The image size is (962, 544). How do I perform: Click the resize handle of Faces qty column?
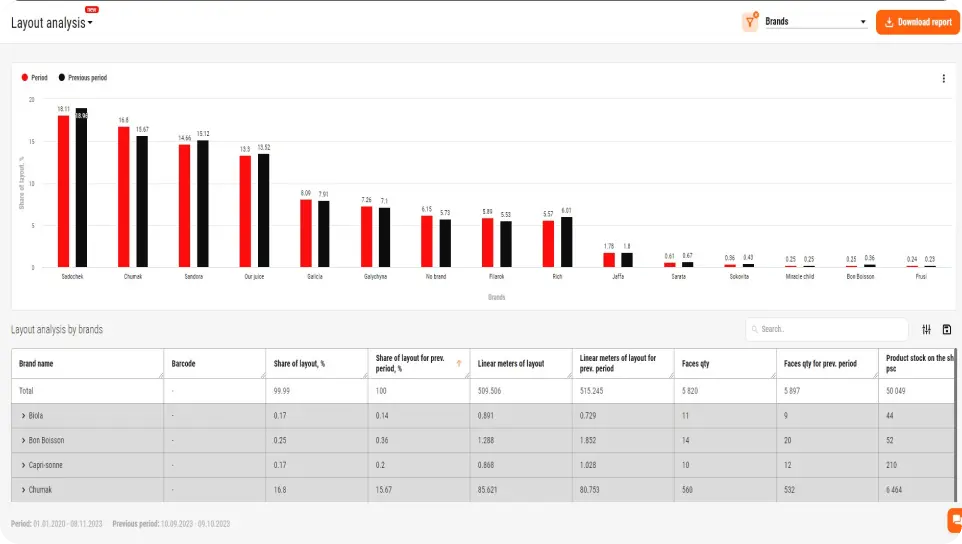click(x=771, y=373)
